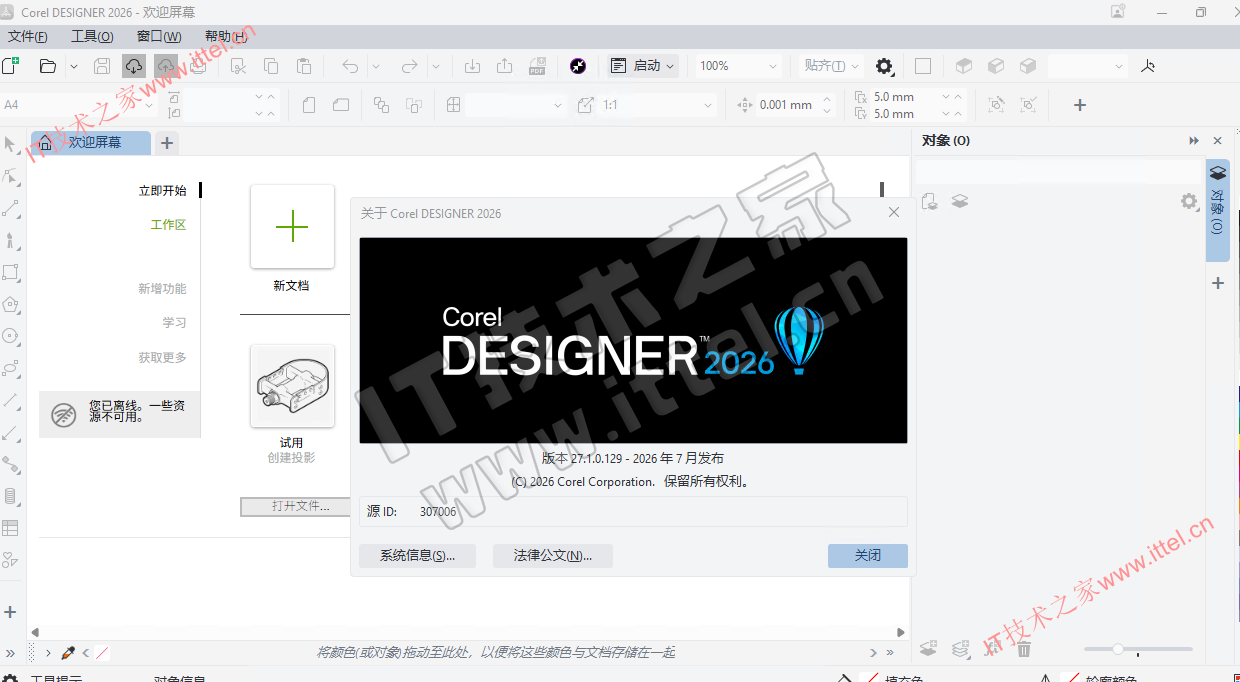Select the Ellipse tool in toolbox

11,336
